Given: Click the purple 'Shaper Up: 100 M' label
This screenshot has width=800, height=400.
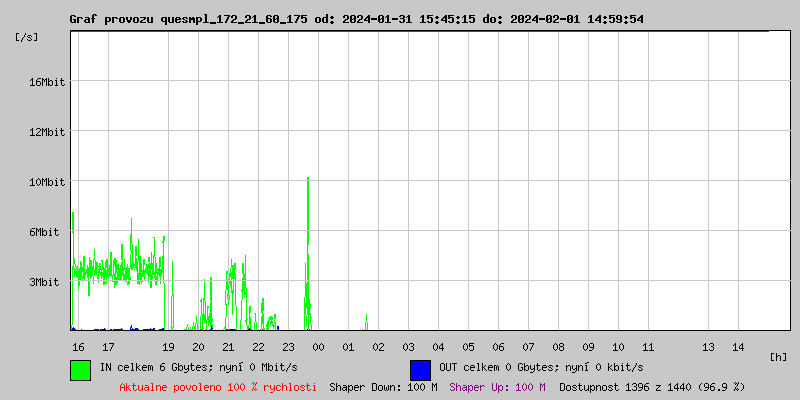Looking at the screenshot, I should [x=497, y=386].
